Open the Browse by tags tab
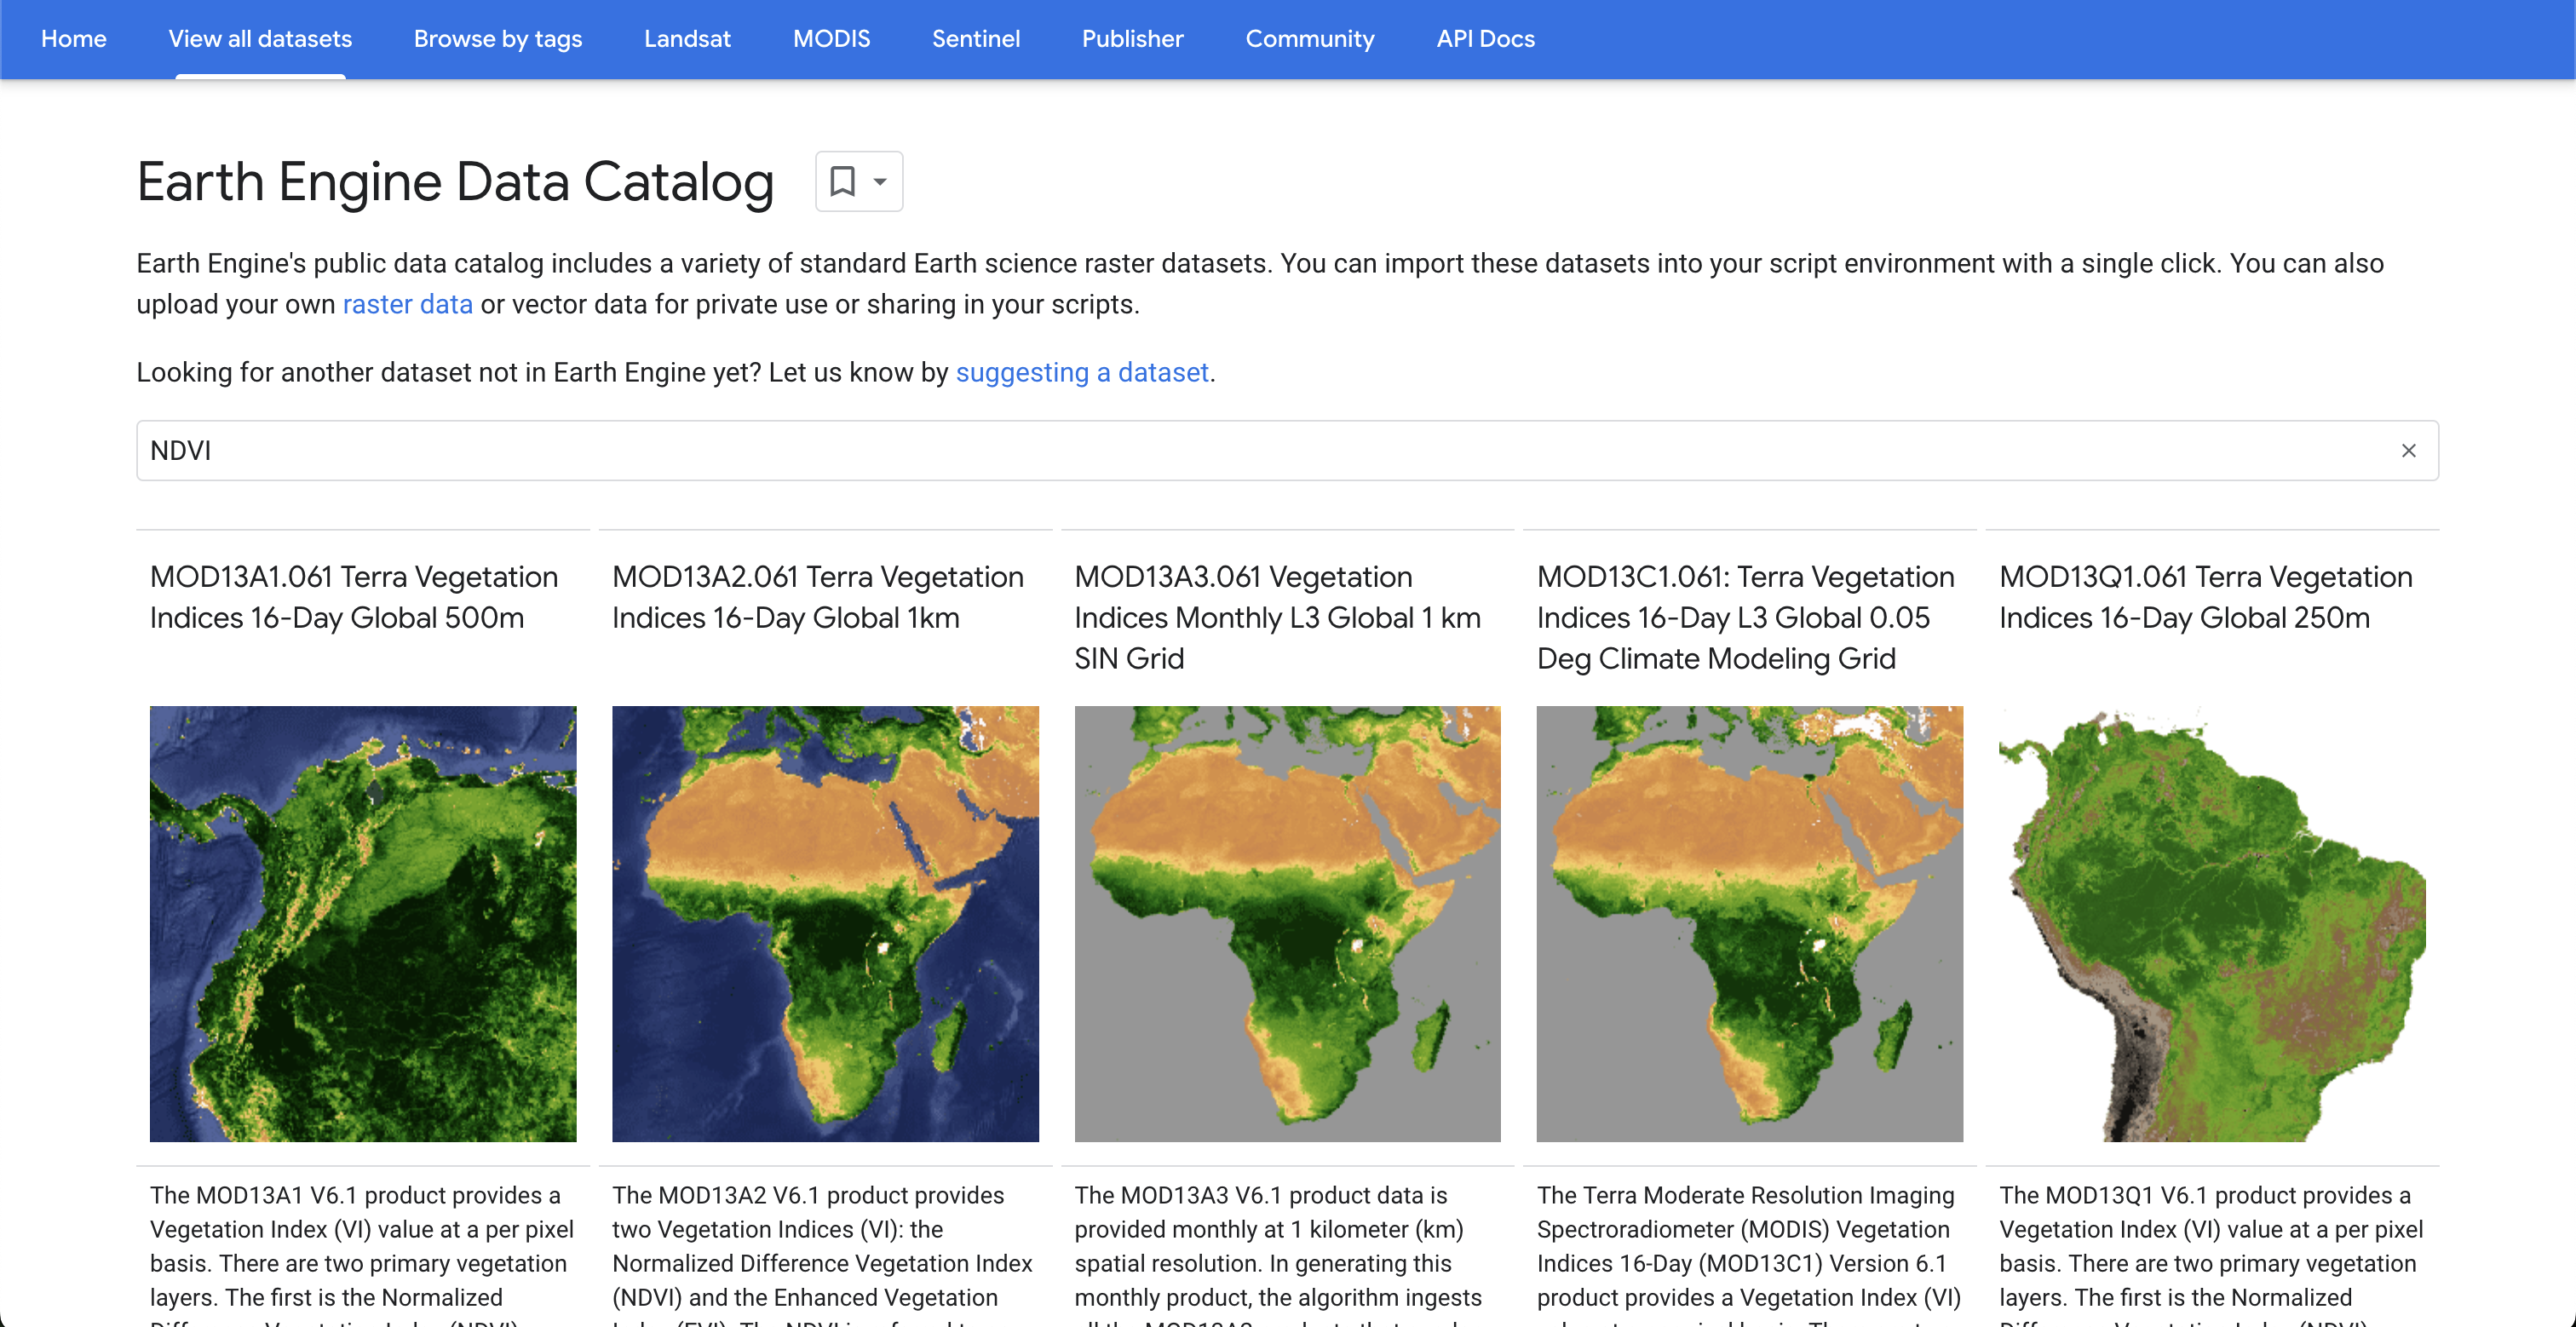The image size is (2576, 1327). pyautogui.click(x=497, y=39)
